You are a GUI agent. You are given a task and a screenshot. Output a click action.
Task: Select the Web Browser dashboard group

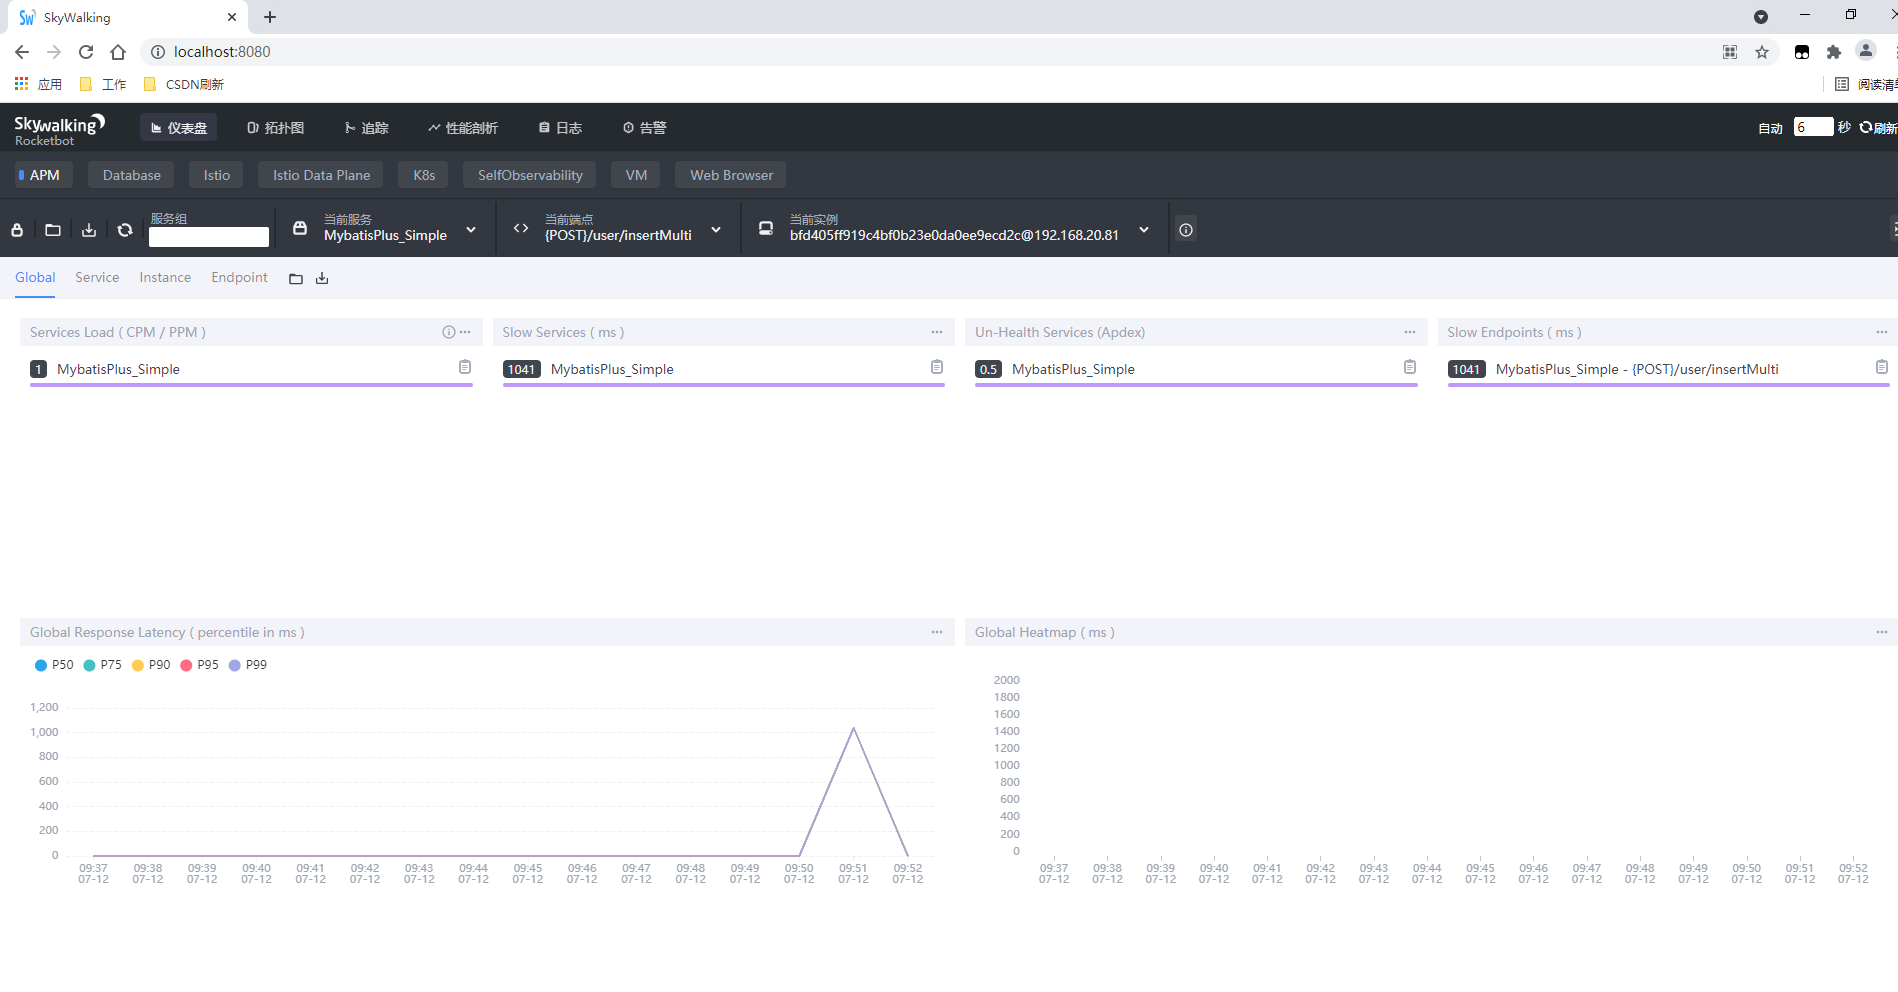pyautogui.click(x=731, y=175)
